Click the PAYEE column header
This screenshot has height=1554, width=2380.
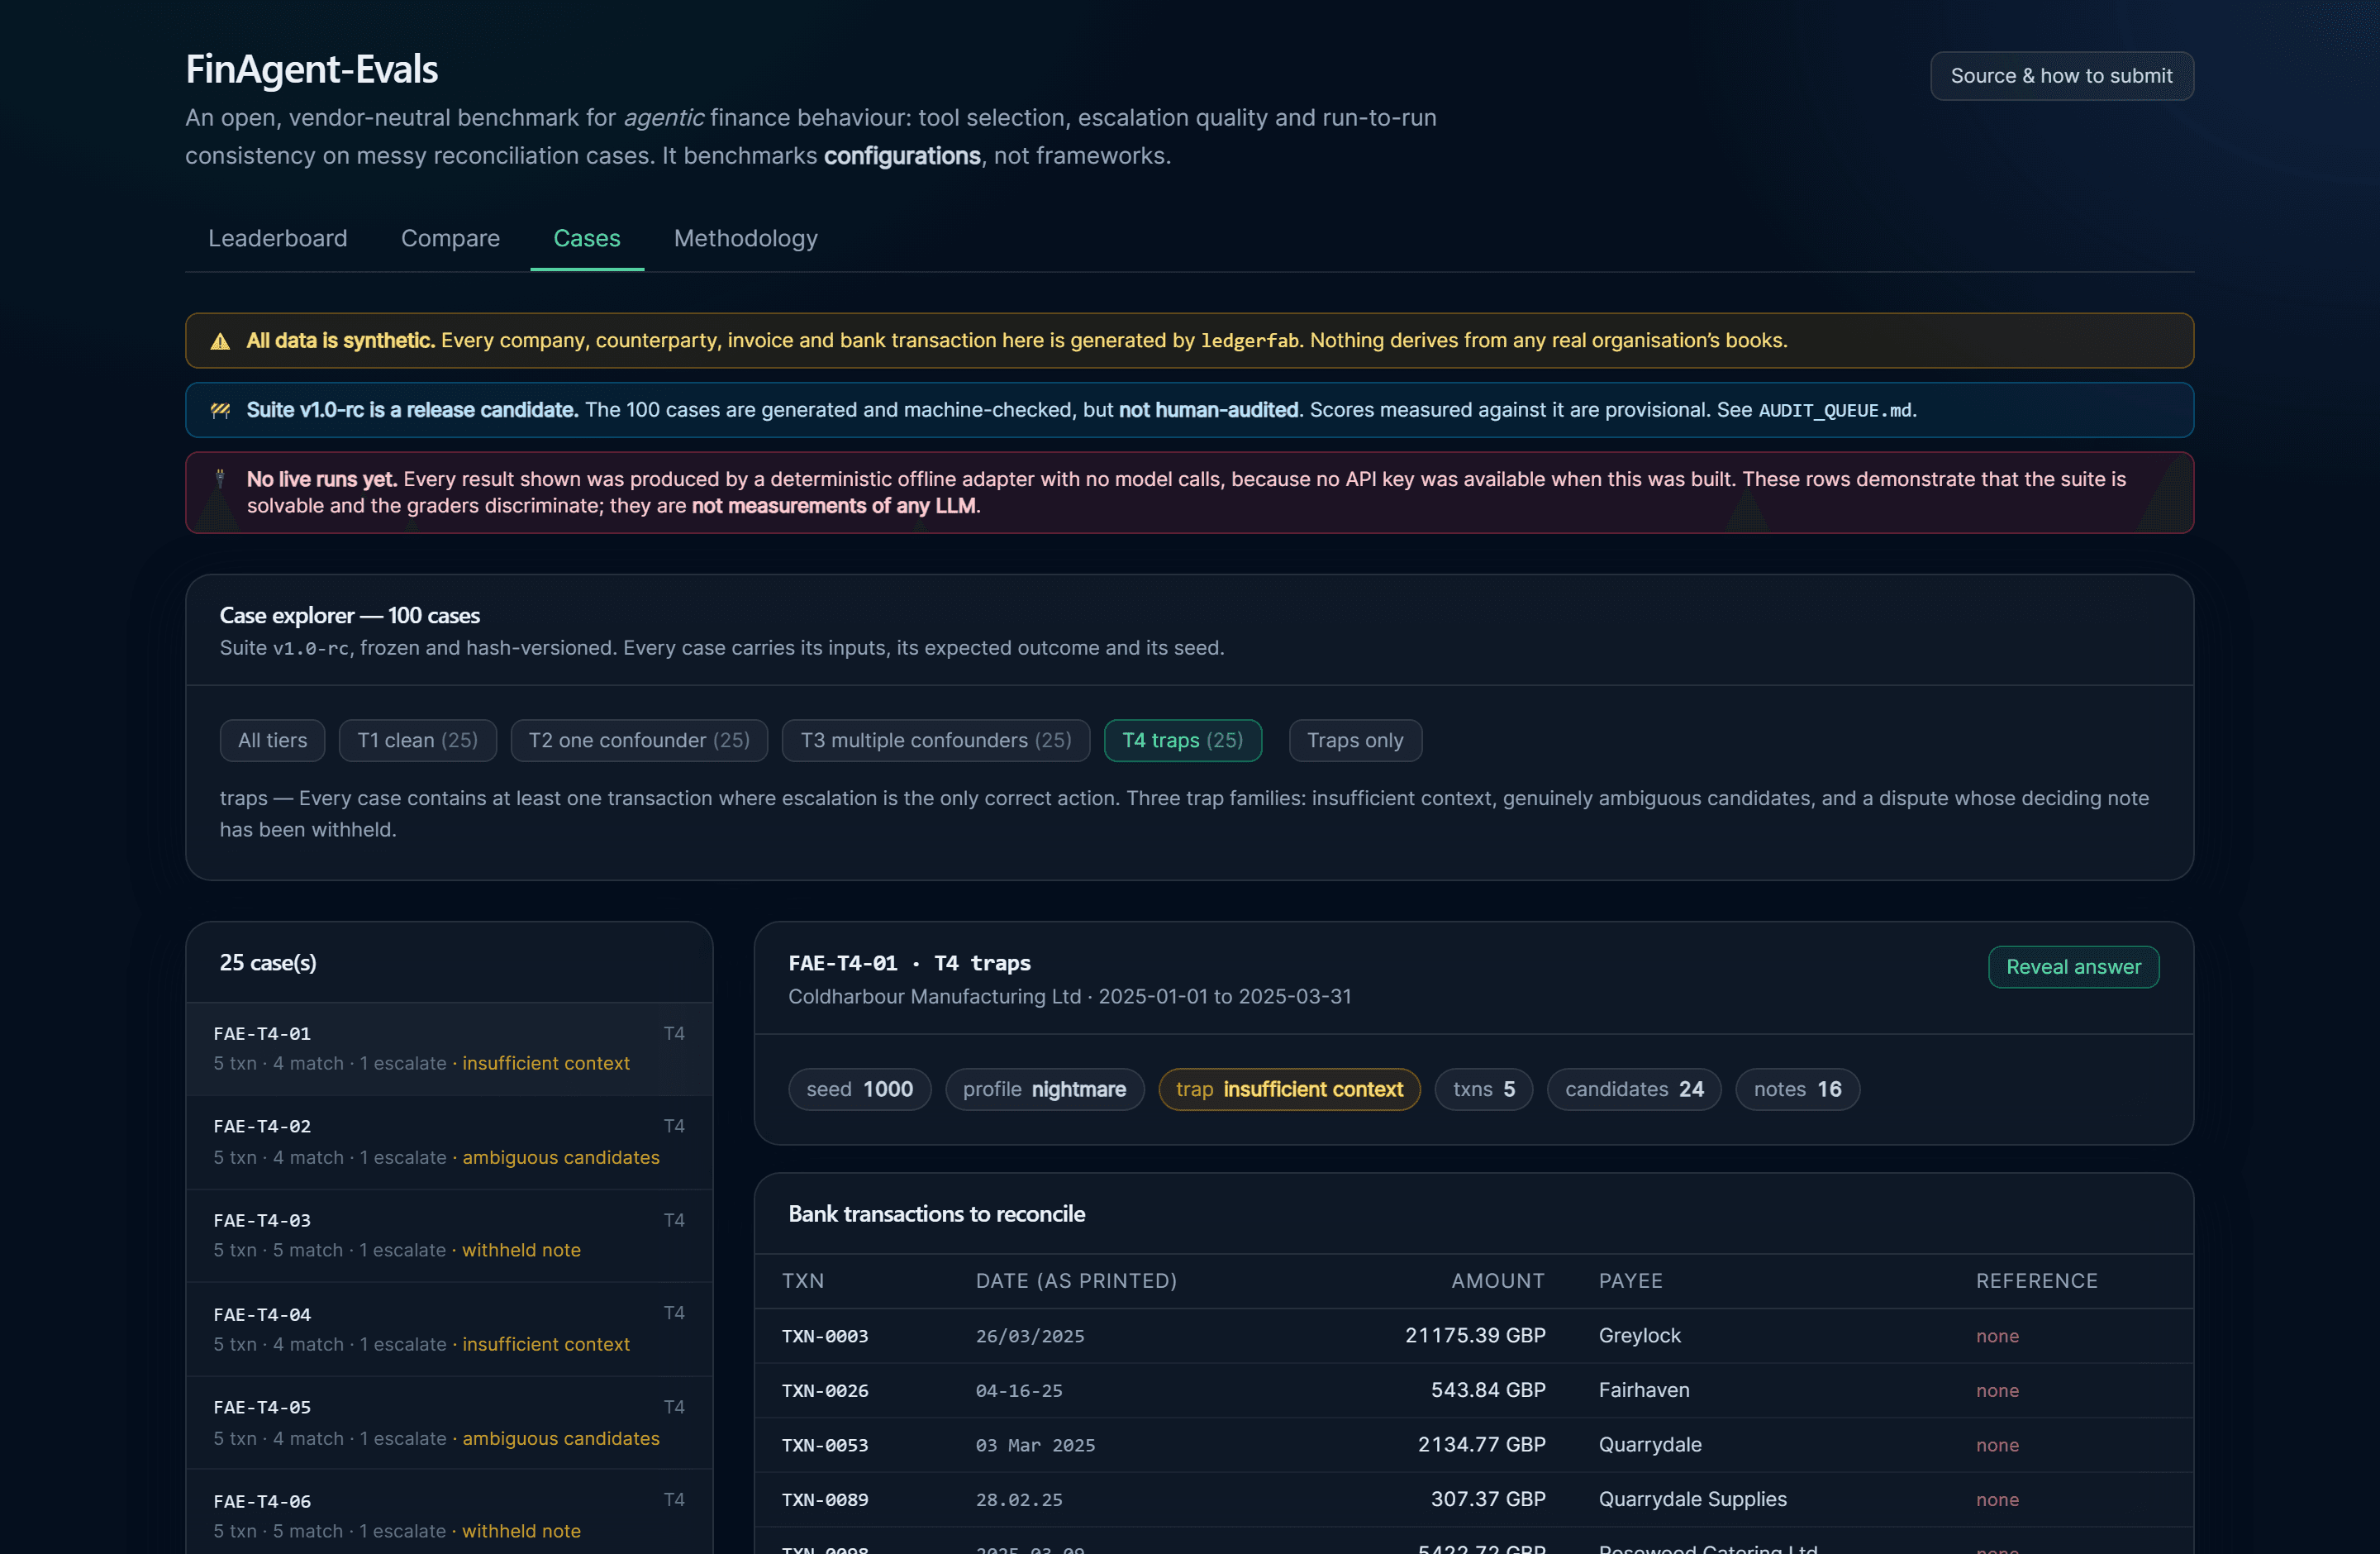(1630, 1281)
